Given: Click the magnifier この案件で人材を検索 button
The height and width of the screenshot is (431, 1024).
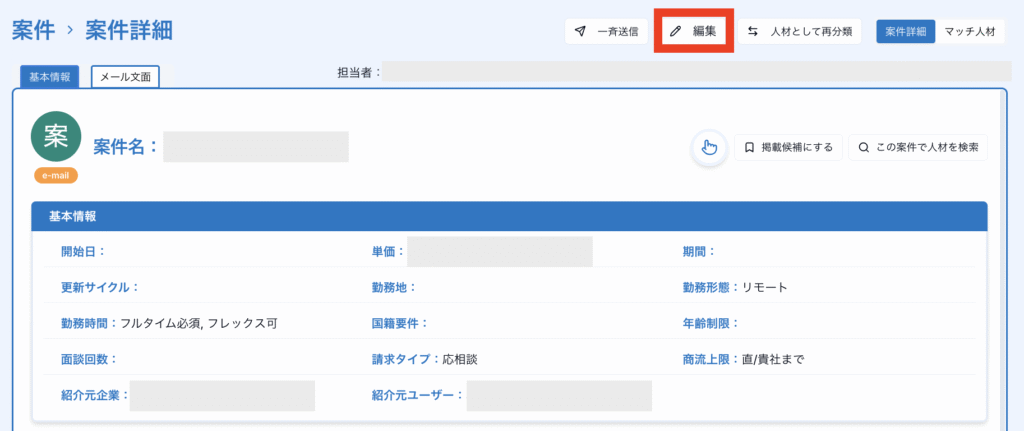Looking at the screenshot, I should pyautogui.click(x=918, y=148).
